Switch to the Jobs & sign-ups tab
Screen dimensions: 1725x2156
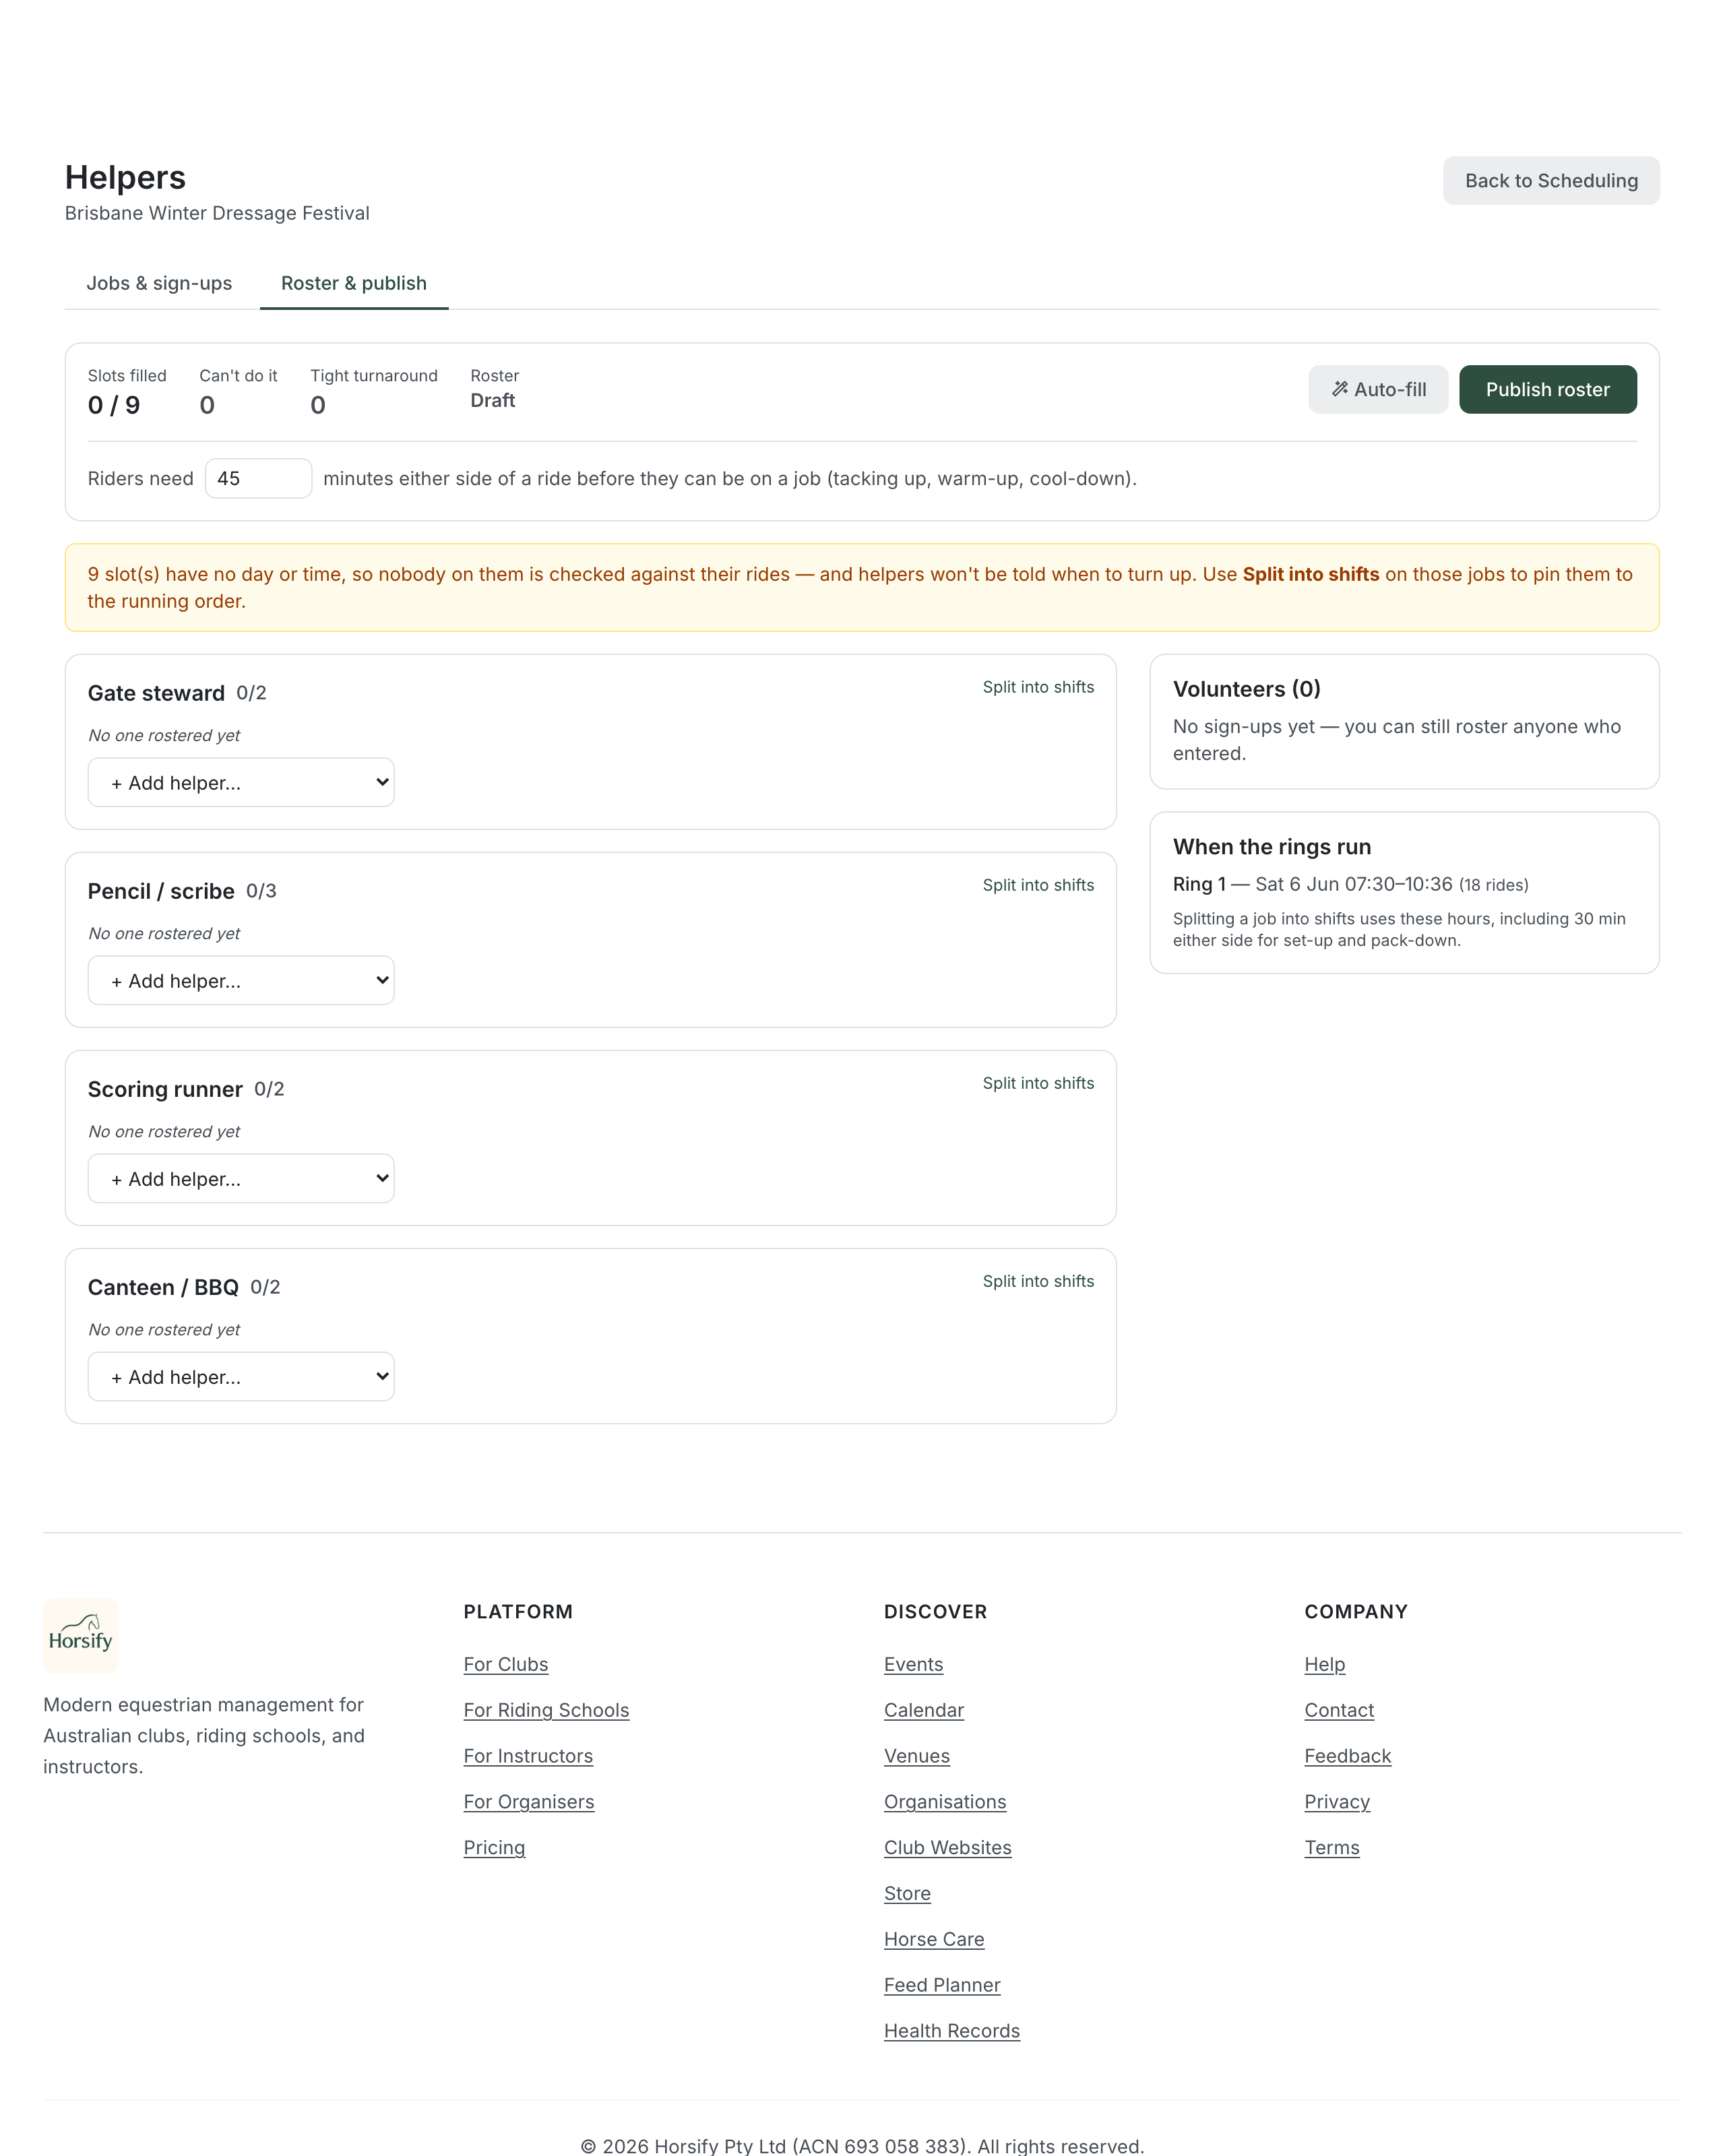[159, 283]
